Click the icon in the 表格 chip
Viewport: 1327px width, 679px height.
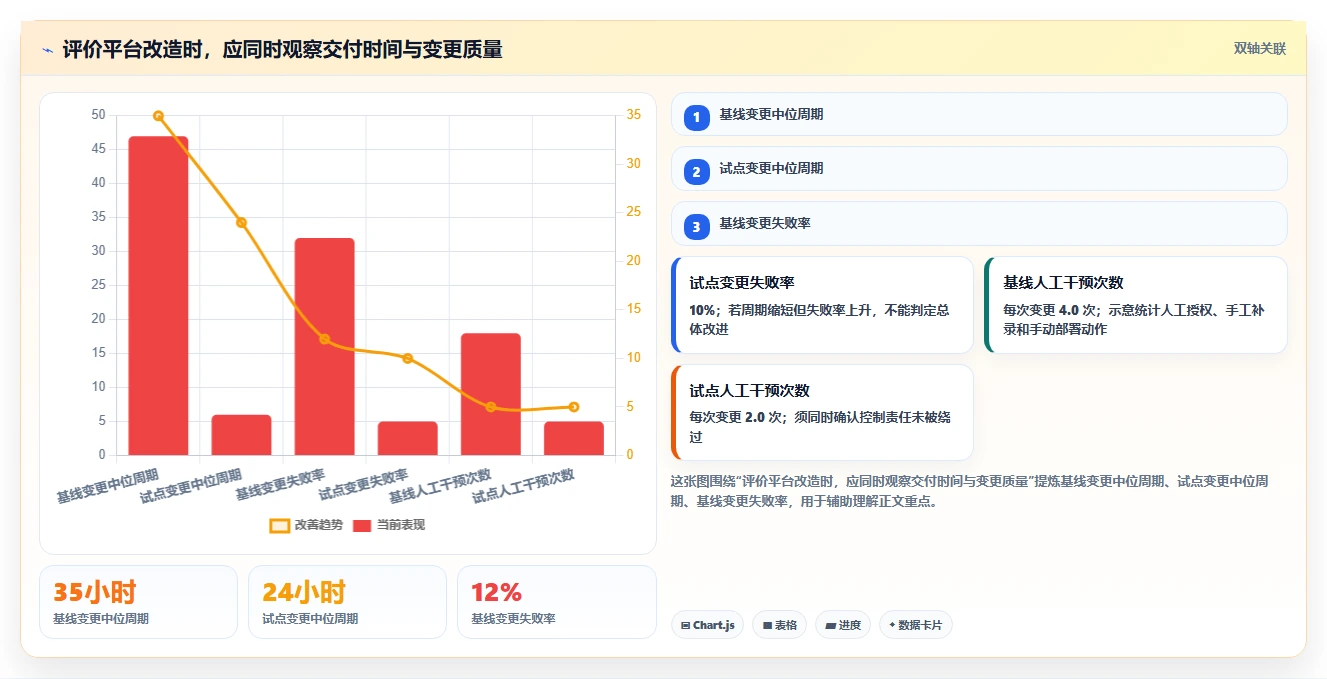(767, 625)
